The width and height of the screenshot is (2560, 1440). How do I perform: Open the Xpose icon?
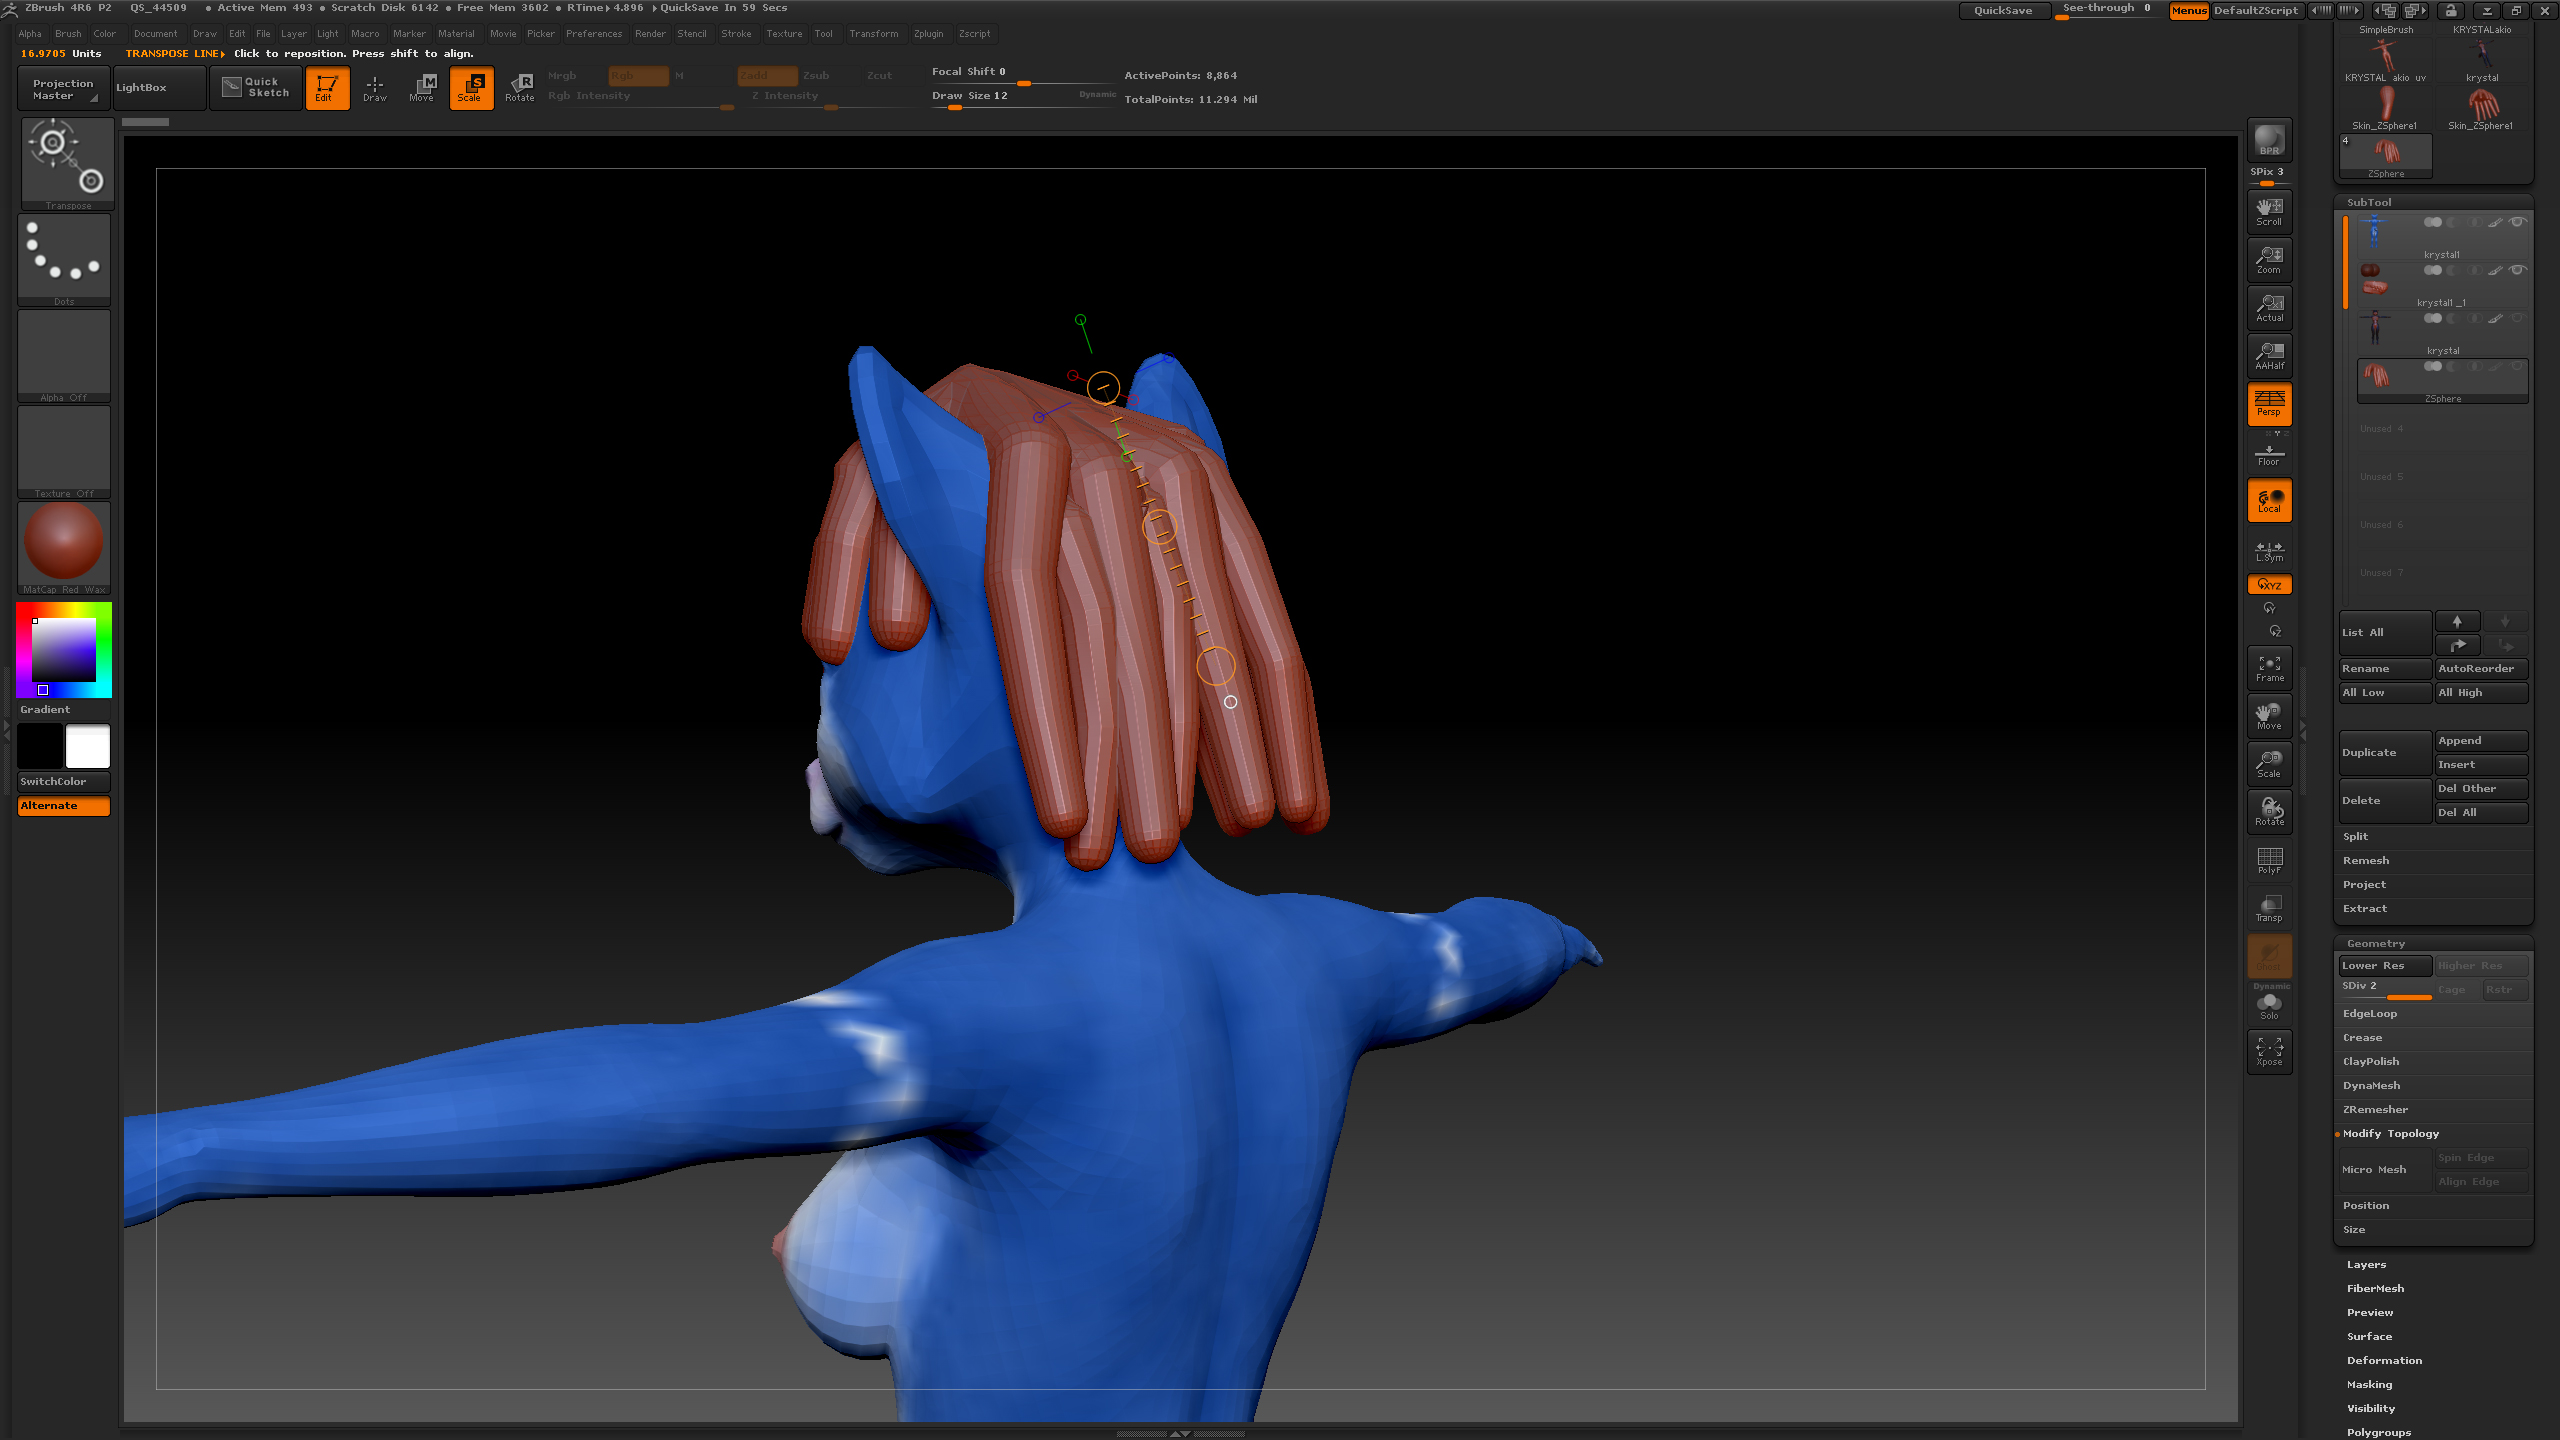[x=2269, y=1052]
